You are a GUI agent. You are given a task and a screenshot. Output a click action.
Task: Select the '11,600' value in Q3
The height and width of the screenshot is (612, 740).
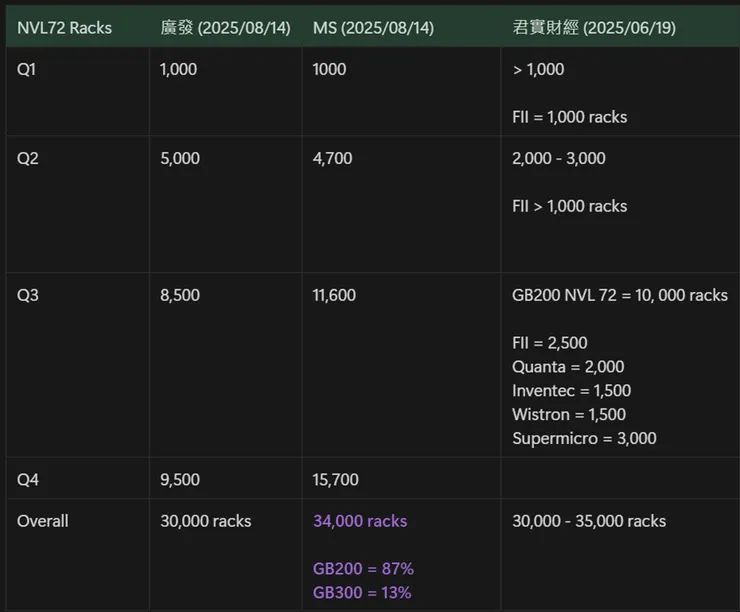(334, 295)
